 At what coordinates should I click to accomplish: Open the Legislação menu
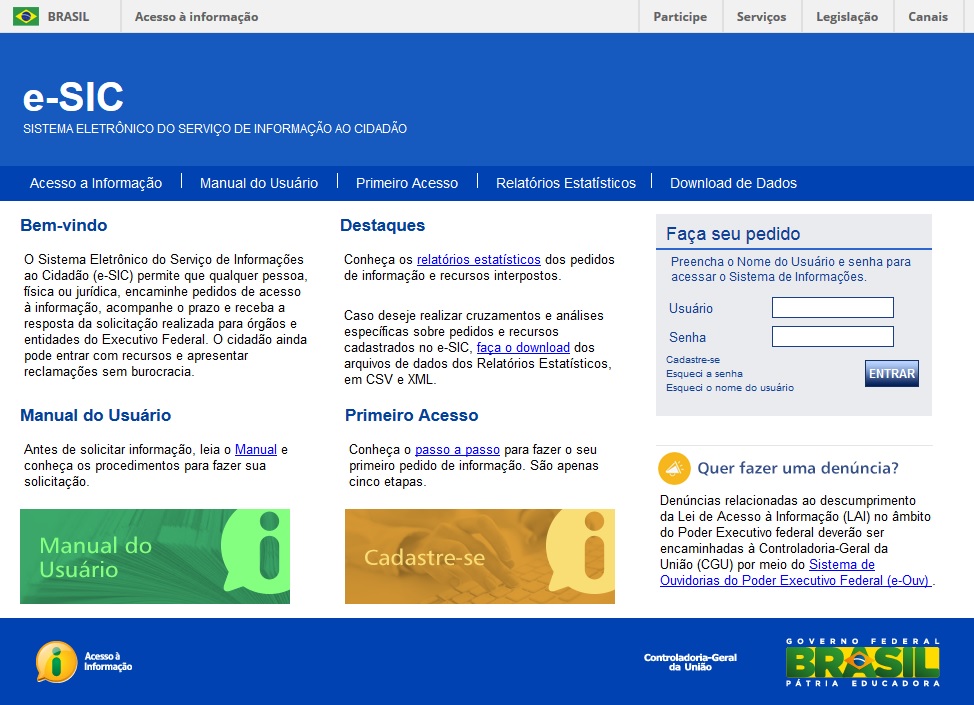pyautogui.click(x=846, y=16)
